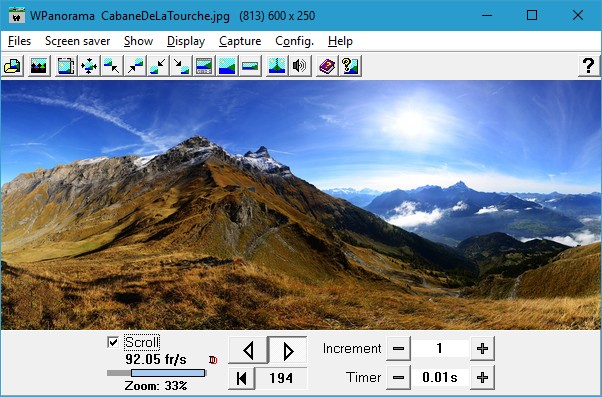This screenshot has width=602, height=397.
Task: Click the blue position slider bar
Action: pyautogui.click(x=168, y=373)
